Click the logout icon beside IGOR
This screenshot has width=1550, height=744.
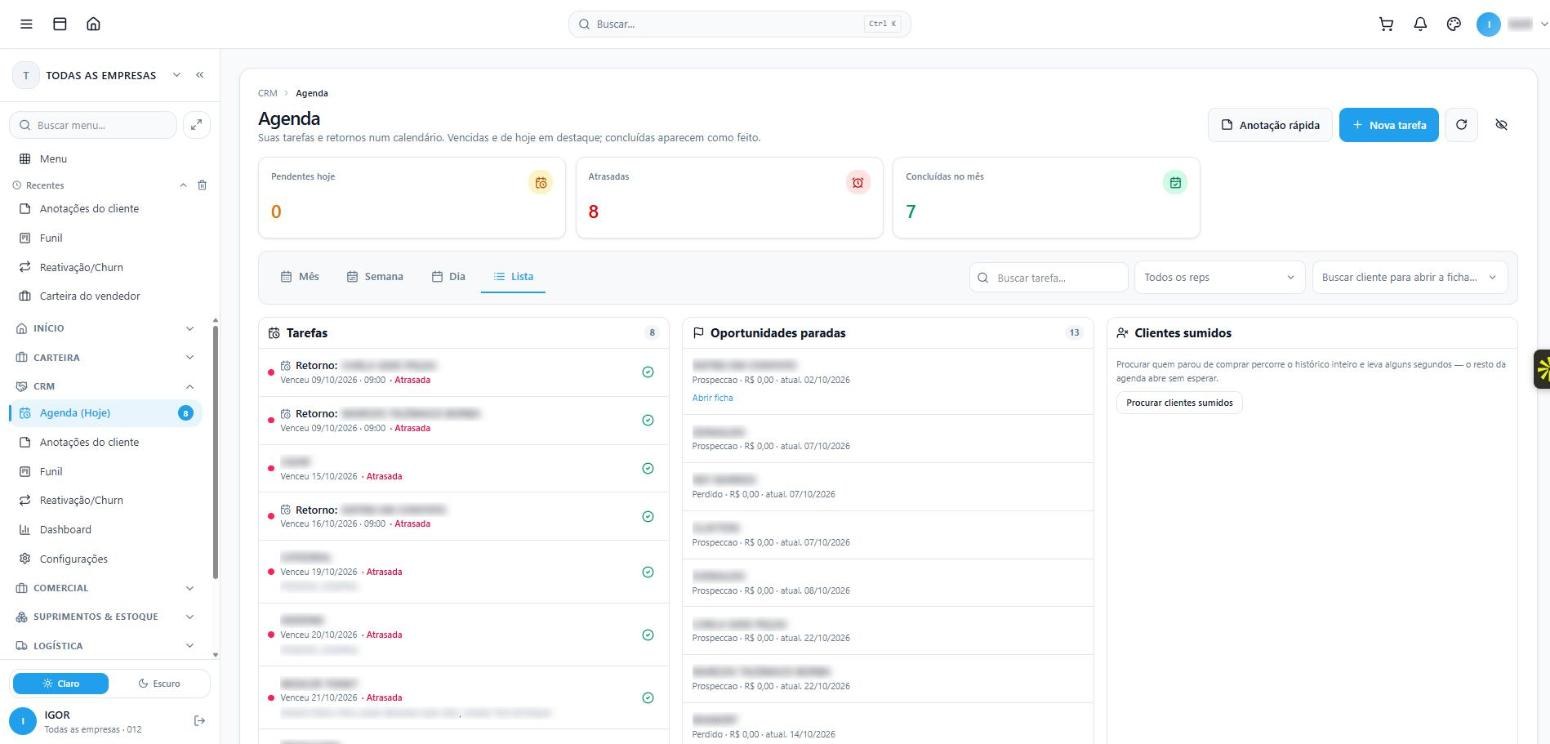pyautogui.click(x=199, y=721)
